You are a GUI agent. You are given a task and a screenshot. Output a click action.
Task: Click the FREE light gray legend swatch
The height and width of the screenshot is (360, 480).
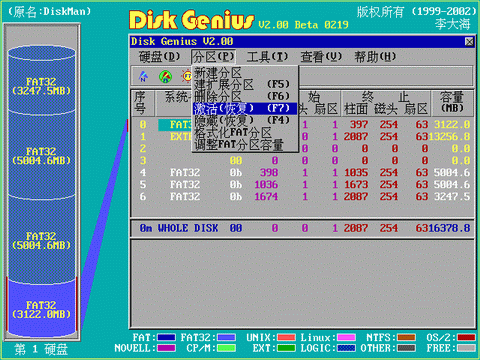point(466,348)
